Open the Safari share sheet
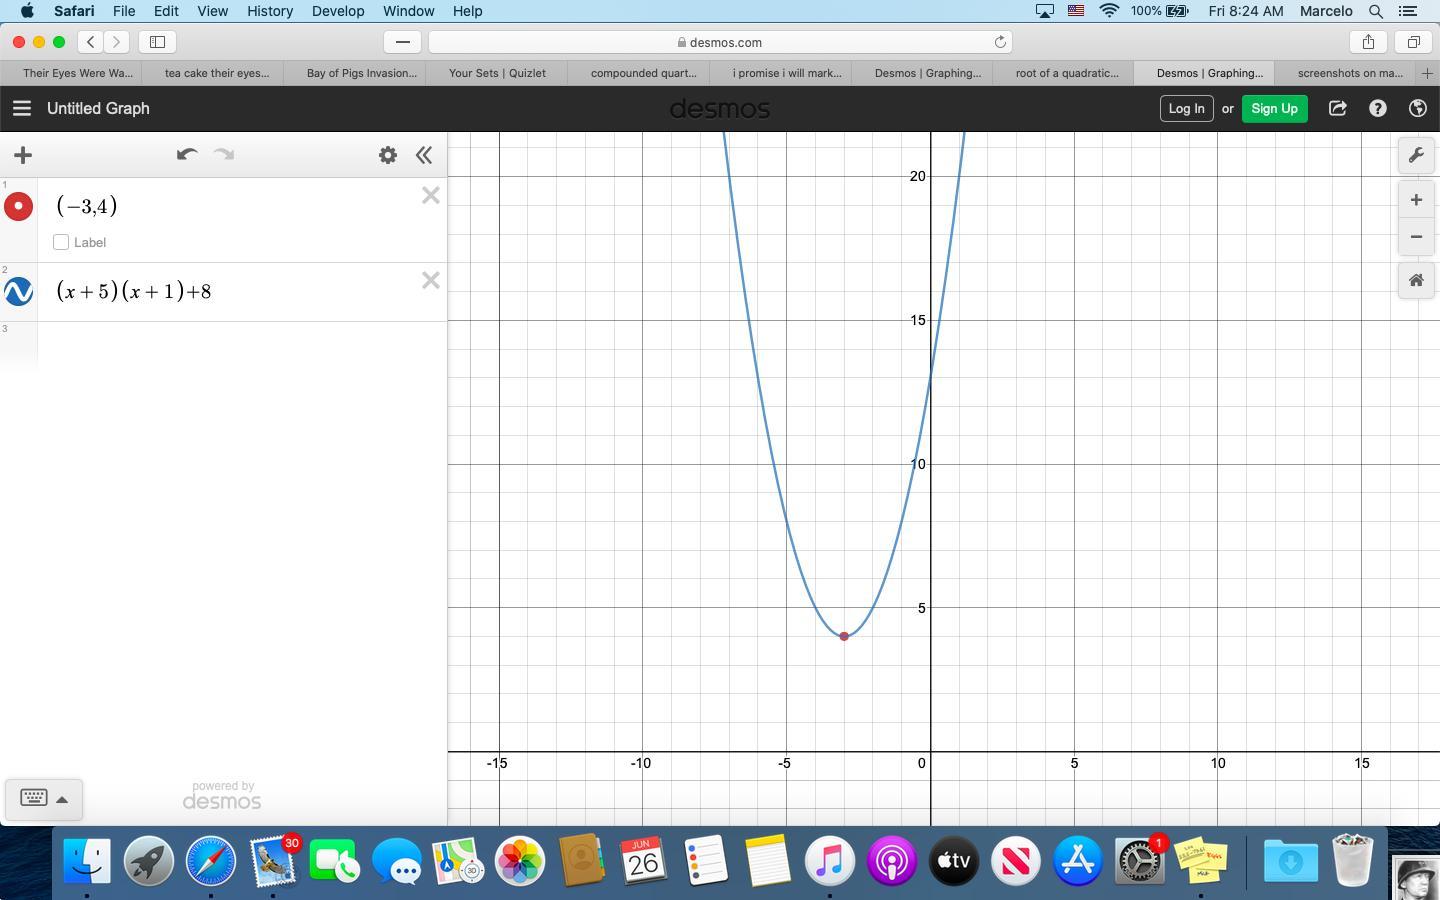The width and height of the screenshot is (1440, 900). click(x=1368, y=42)
